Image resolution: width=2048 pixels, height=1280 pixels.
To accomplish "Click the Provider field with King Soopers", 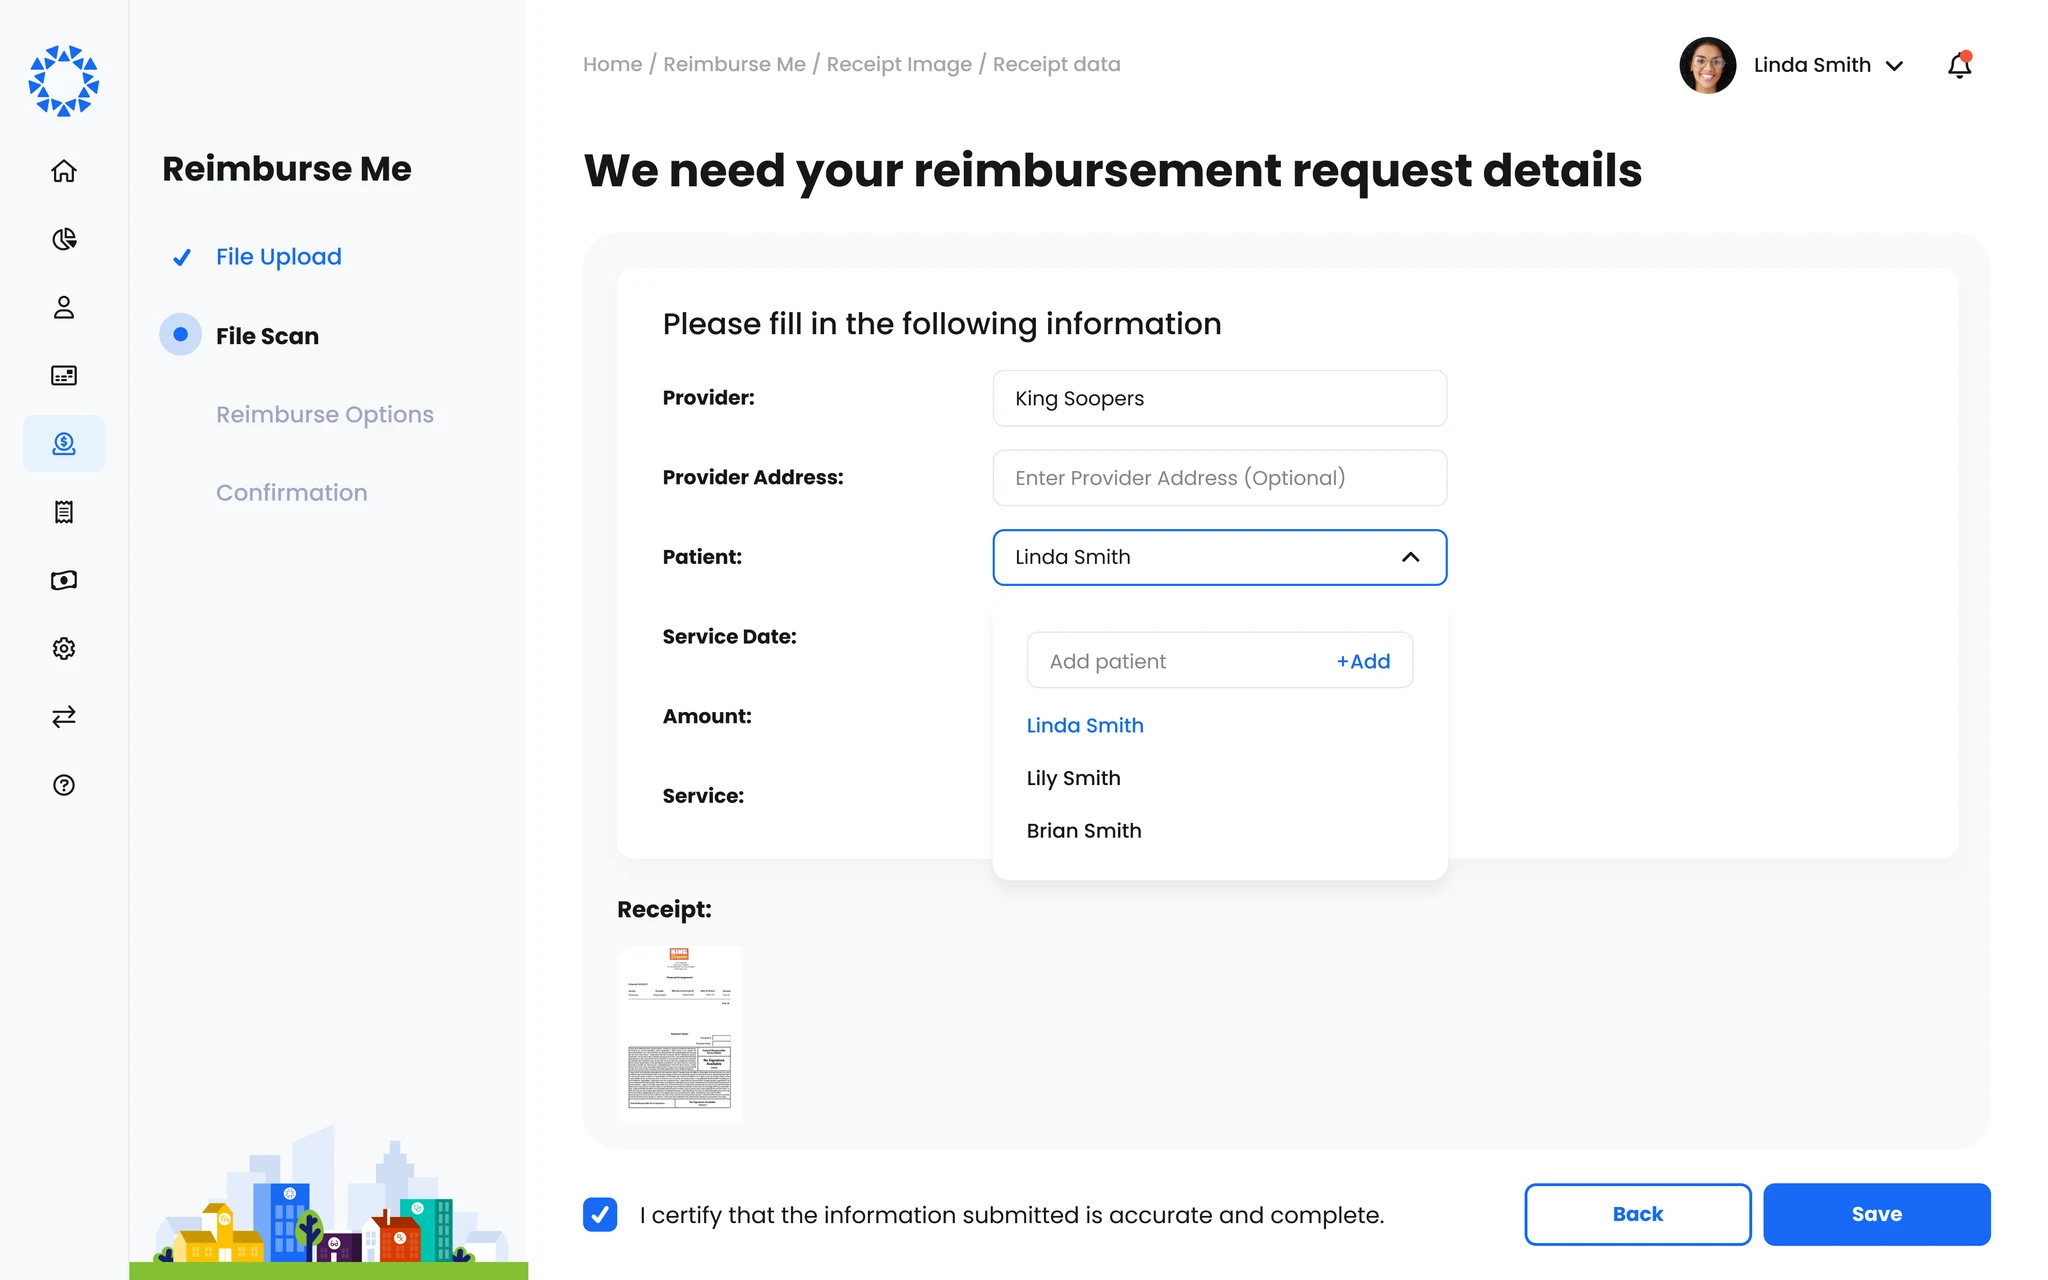I will [x=1219, y=398].
